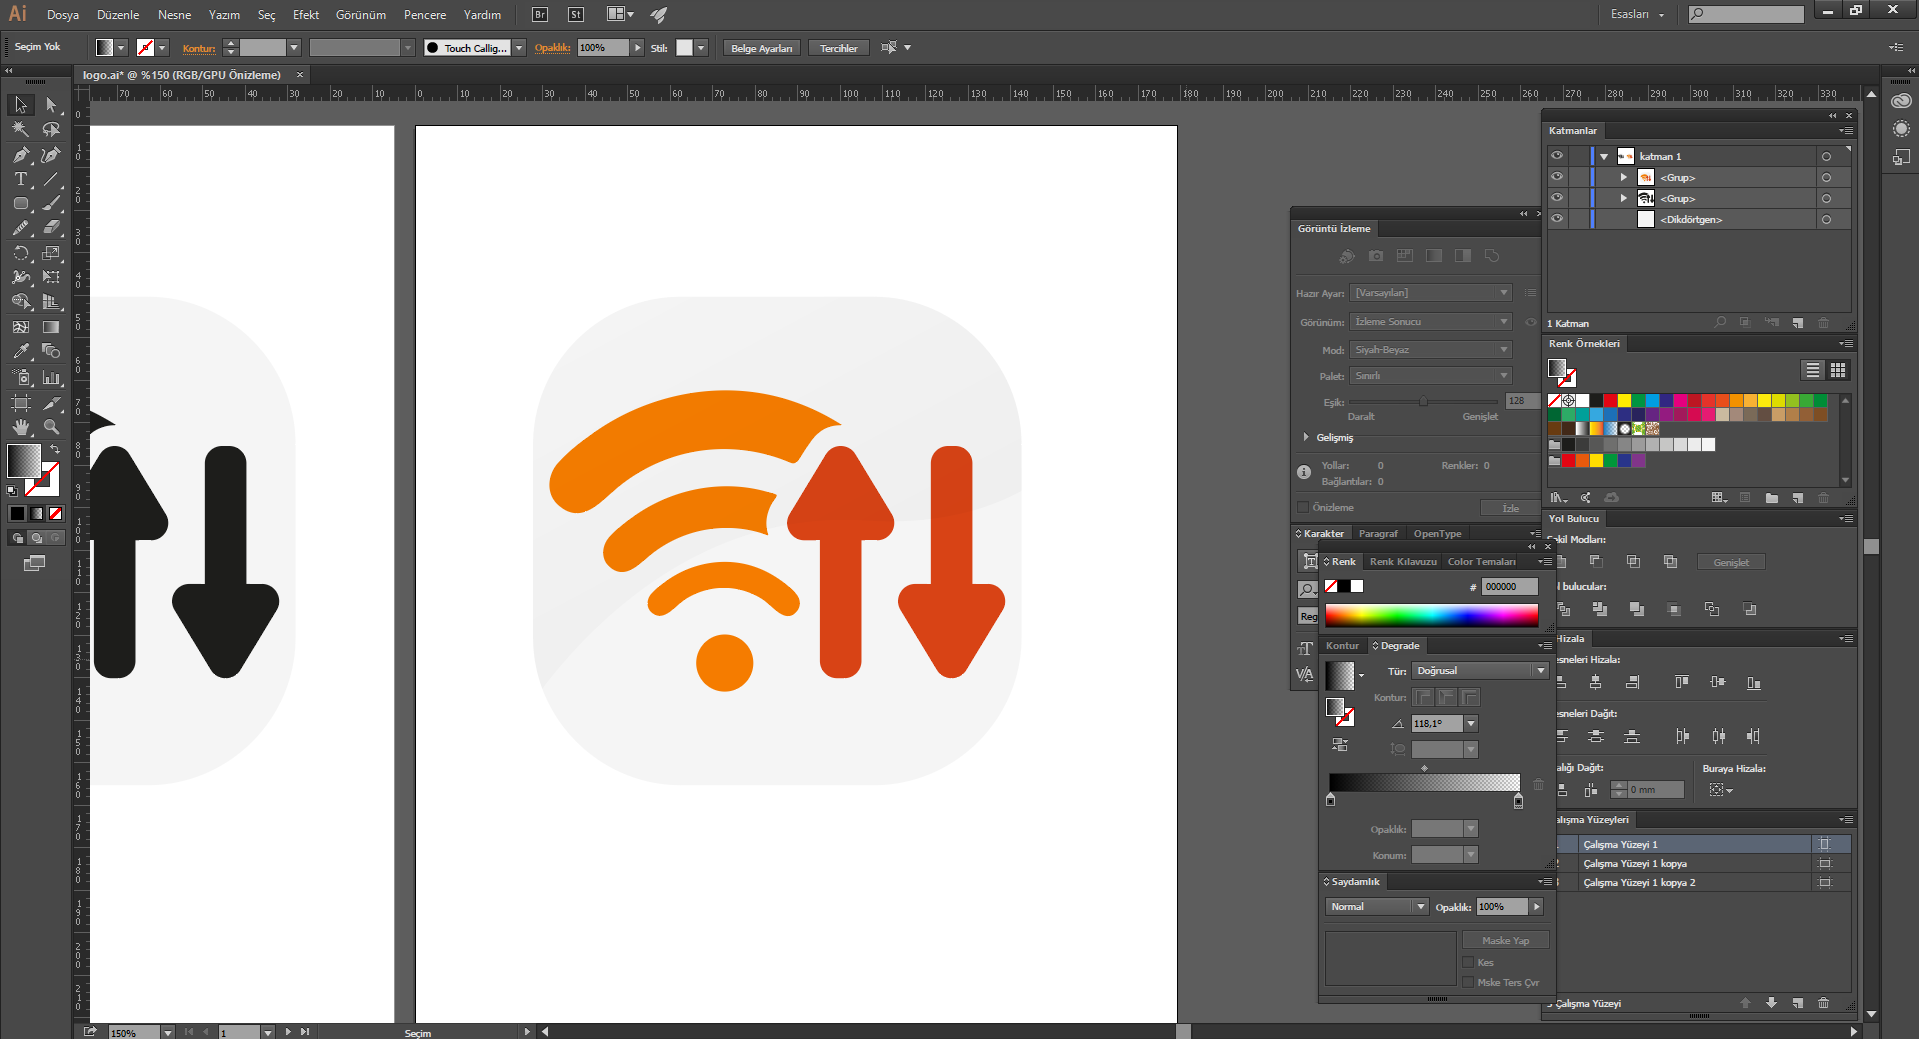The height and width of the screenshot is (1039, 1919).
Task: Open the Normal blending mode dropdown
Action: click(x=1377, y=907)
